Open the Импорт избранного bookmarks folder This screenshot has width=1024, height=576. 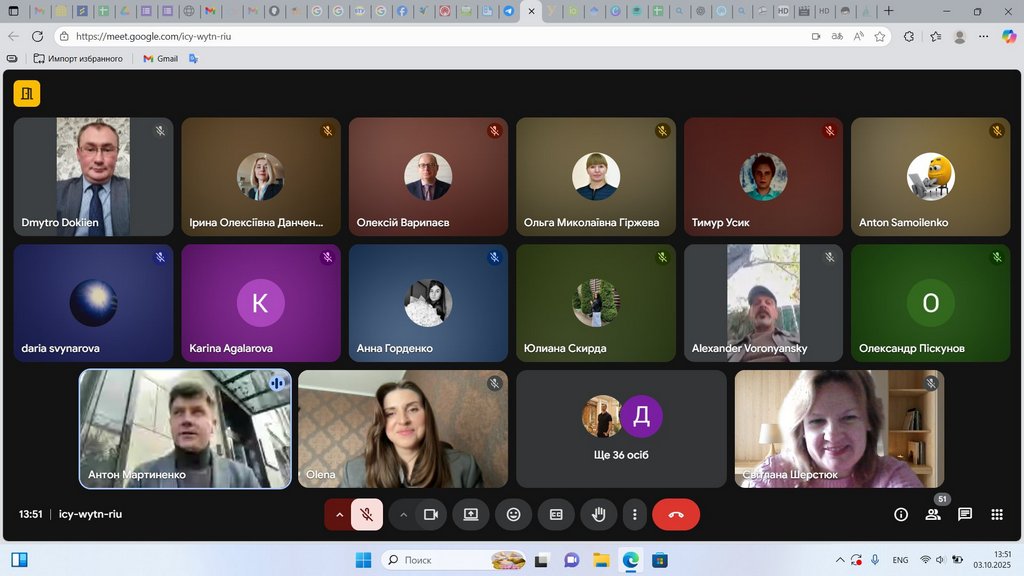pyautogui.click(x=78, y=59)
